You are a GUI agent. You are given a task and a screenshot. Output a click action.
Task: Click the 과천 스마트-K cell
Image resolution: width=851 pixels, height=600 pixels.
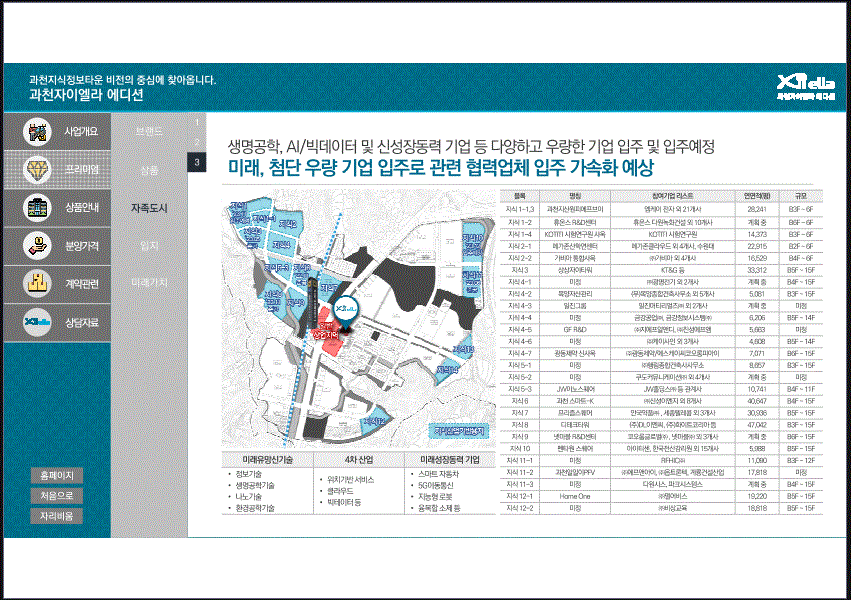[575, 401]
